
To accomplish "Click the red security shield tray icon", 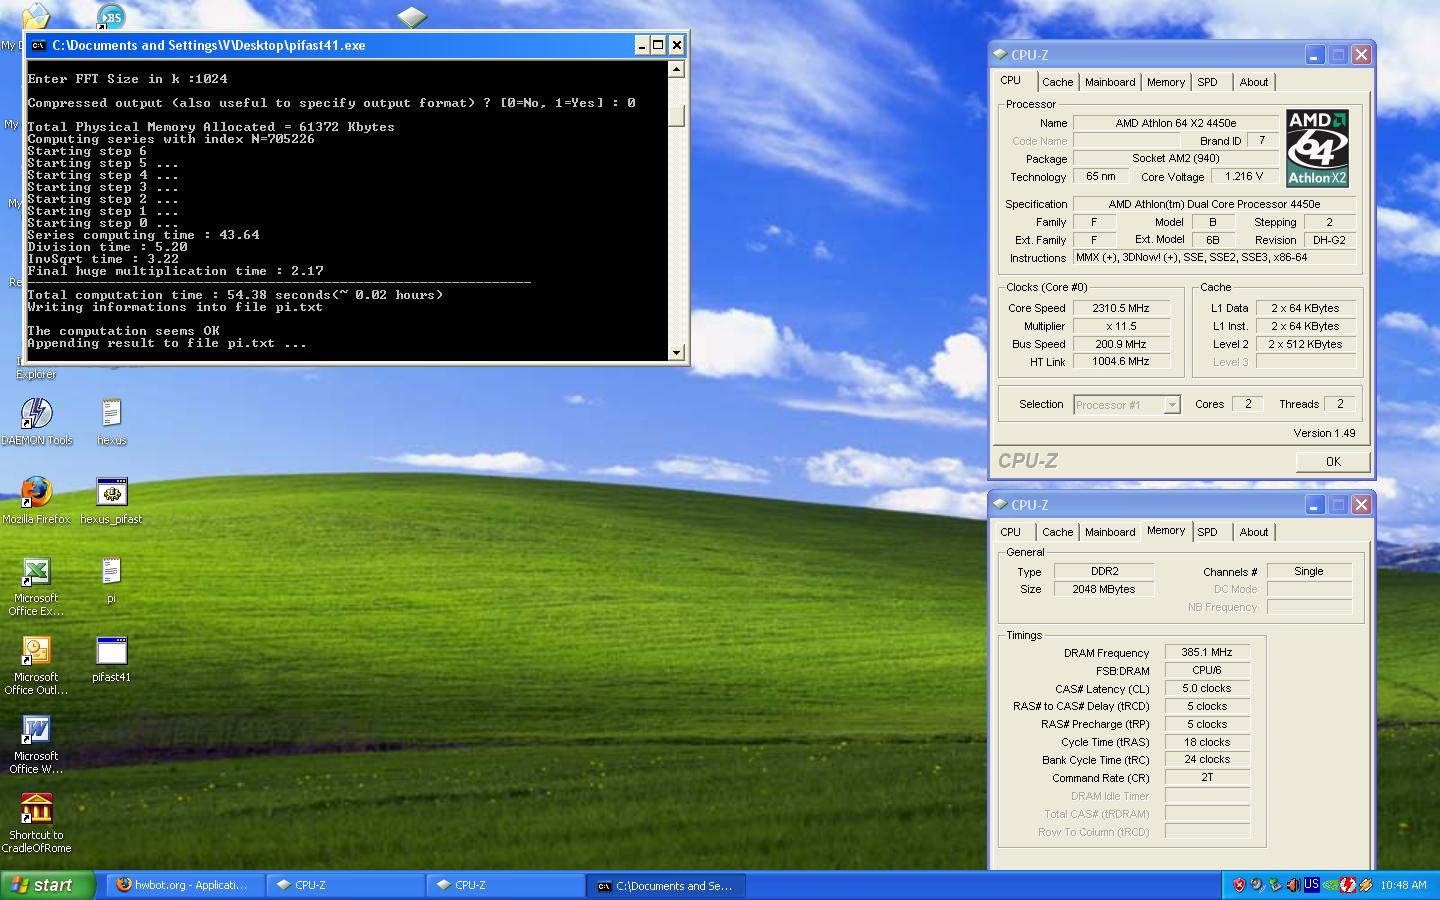I will click(x=1239, y=885).
